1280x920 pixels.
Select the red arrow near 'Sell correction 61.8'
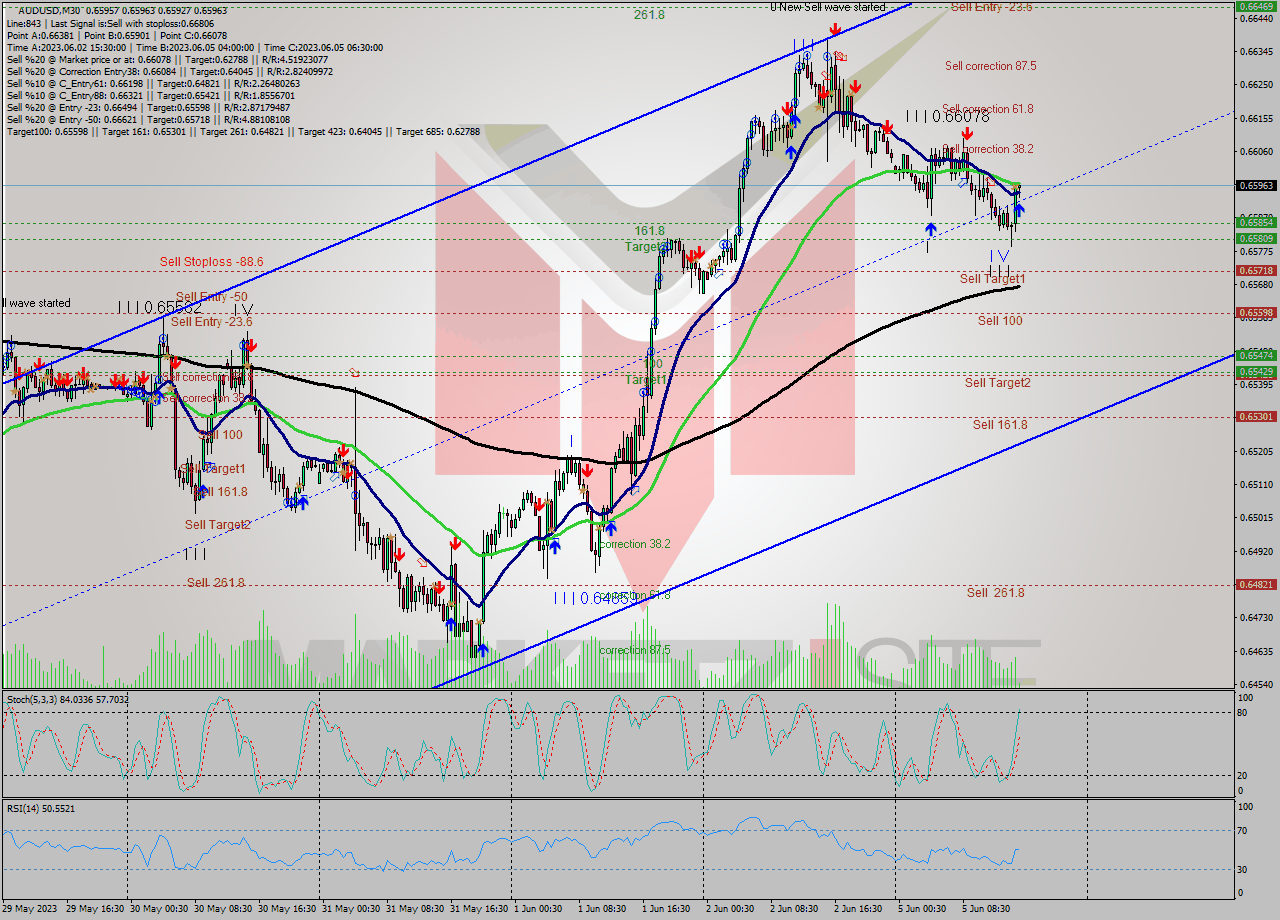click(x=886, y=128)
